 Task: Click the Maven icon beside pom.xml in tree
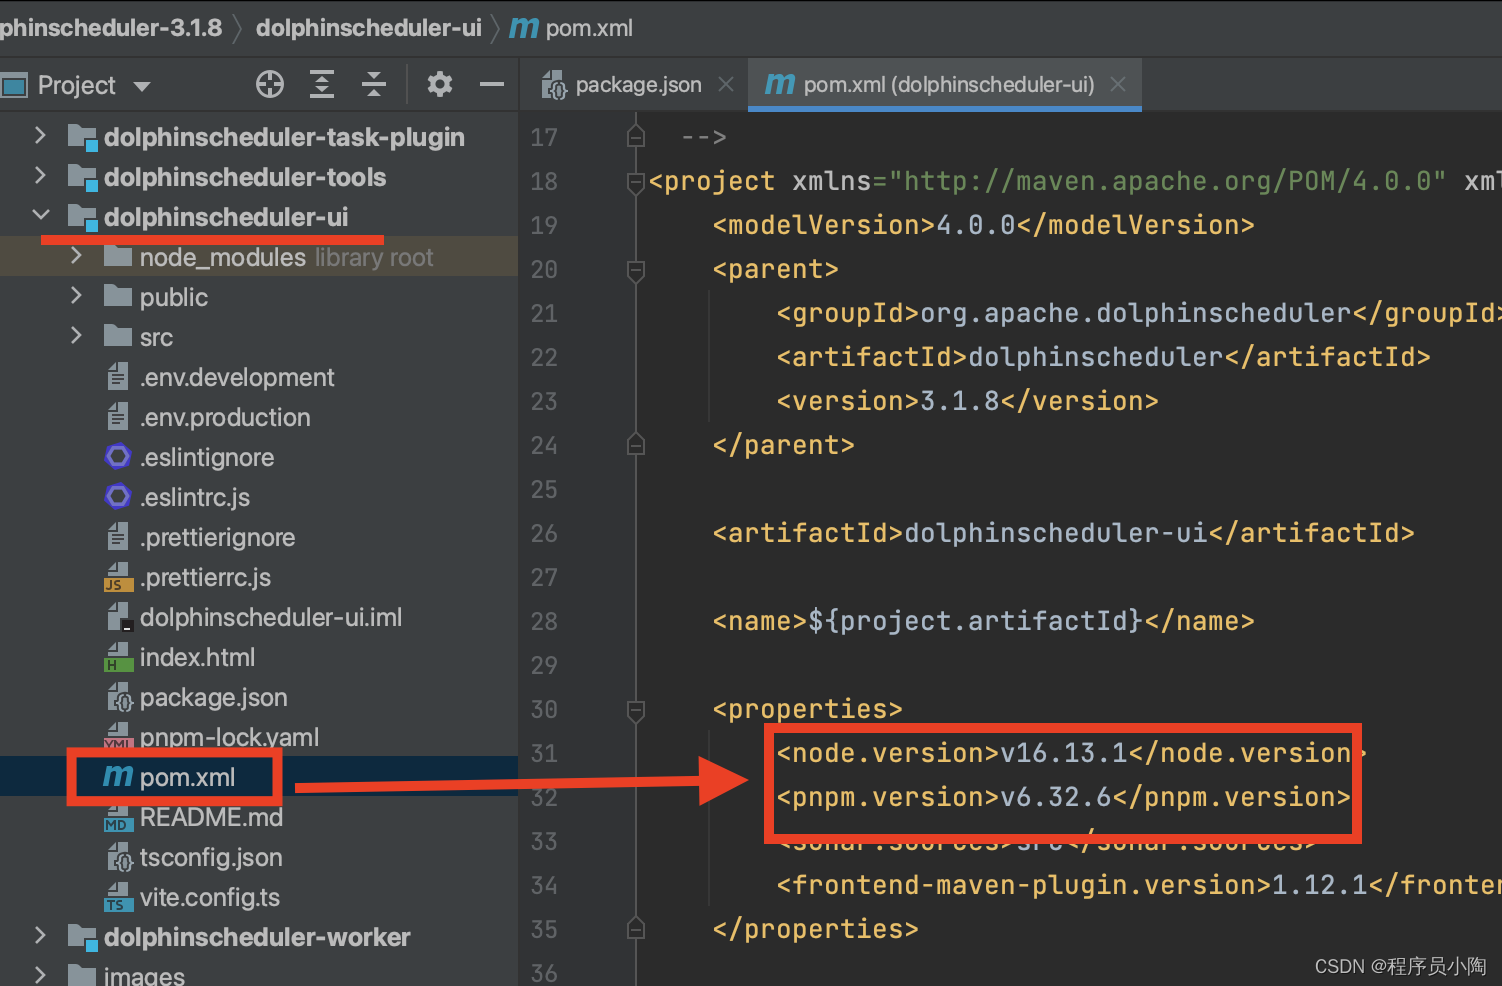(x=118, y=777)
